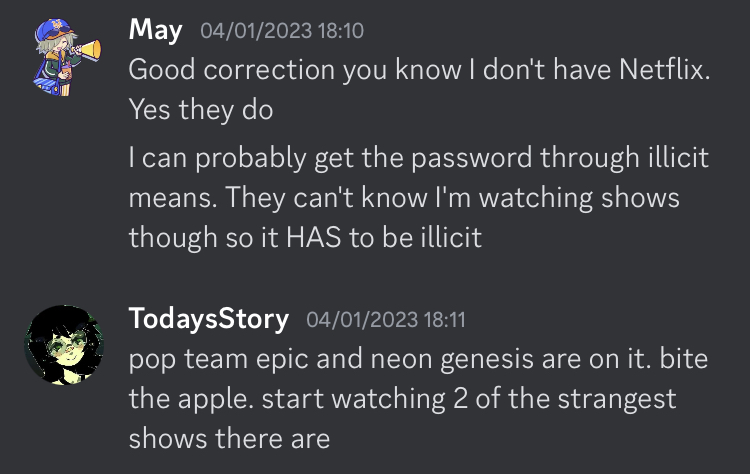Click the 'Yes they do' message line
Image resolution: width=750 pixels, height=474 pixels.
click(201, 110)
